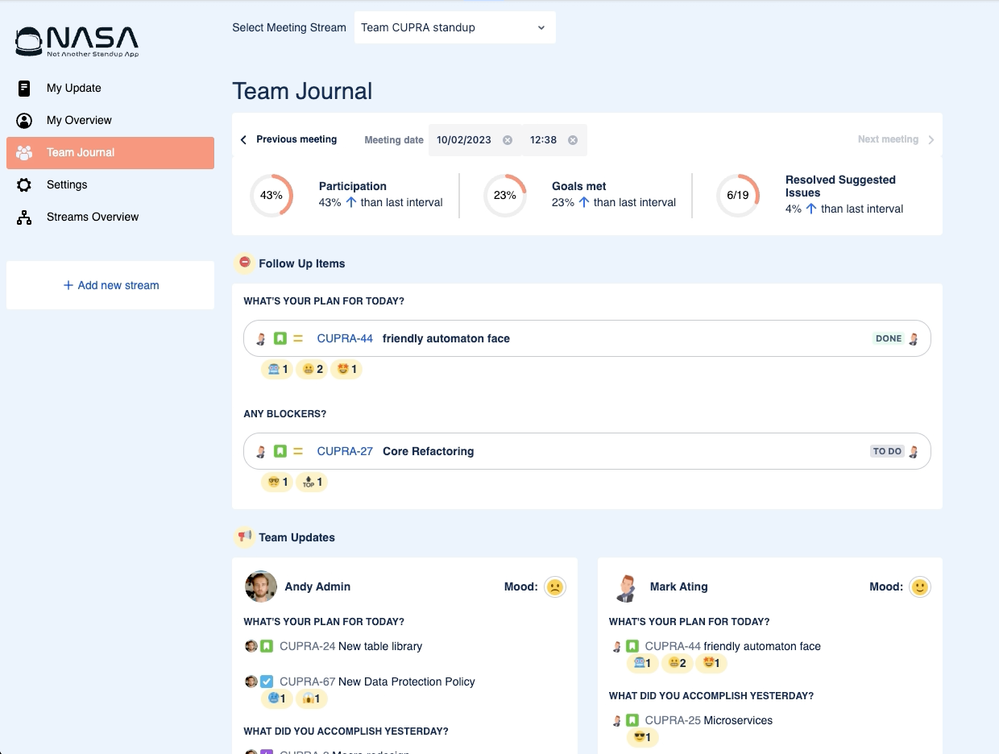
Task: Clear the meeting date 10/02/2023
Action: (507, 140)
